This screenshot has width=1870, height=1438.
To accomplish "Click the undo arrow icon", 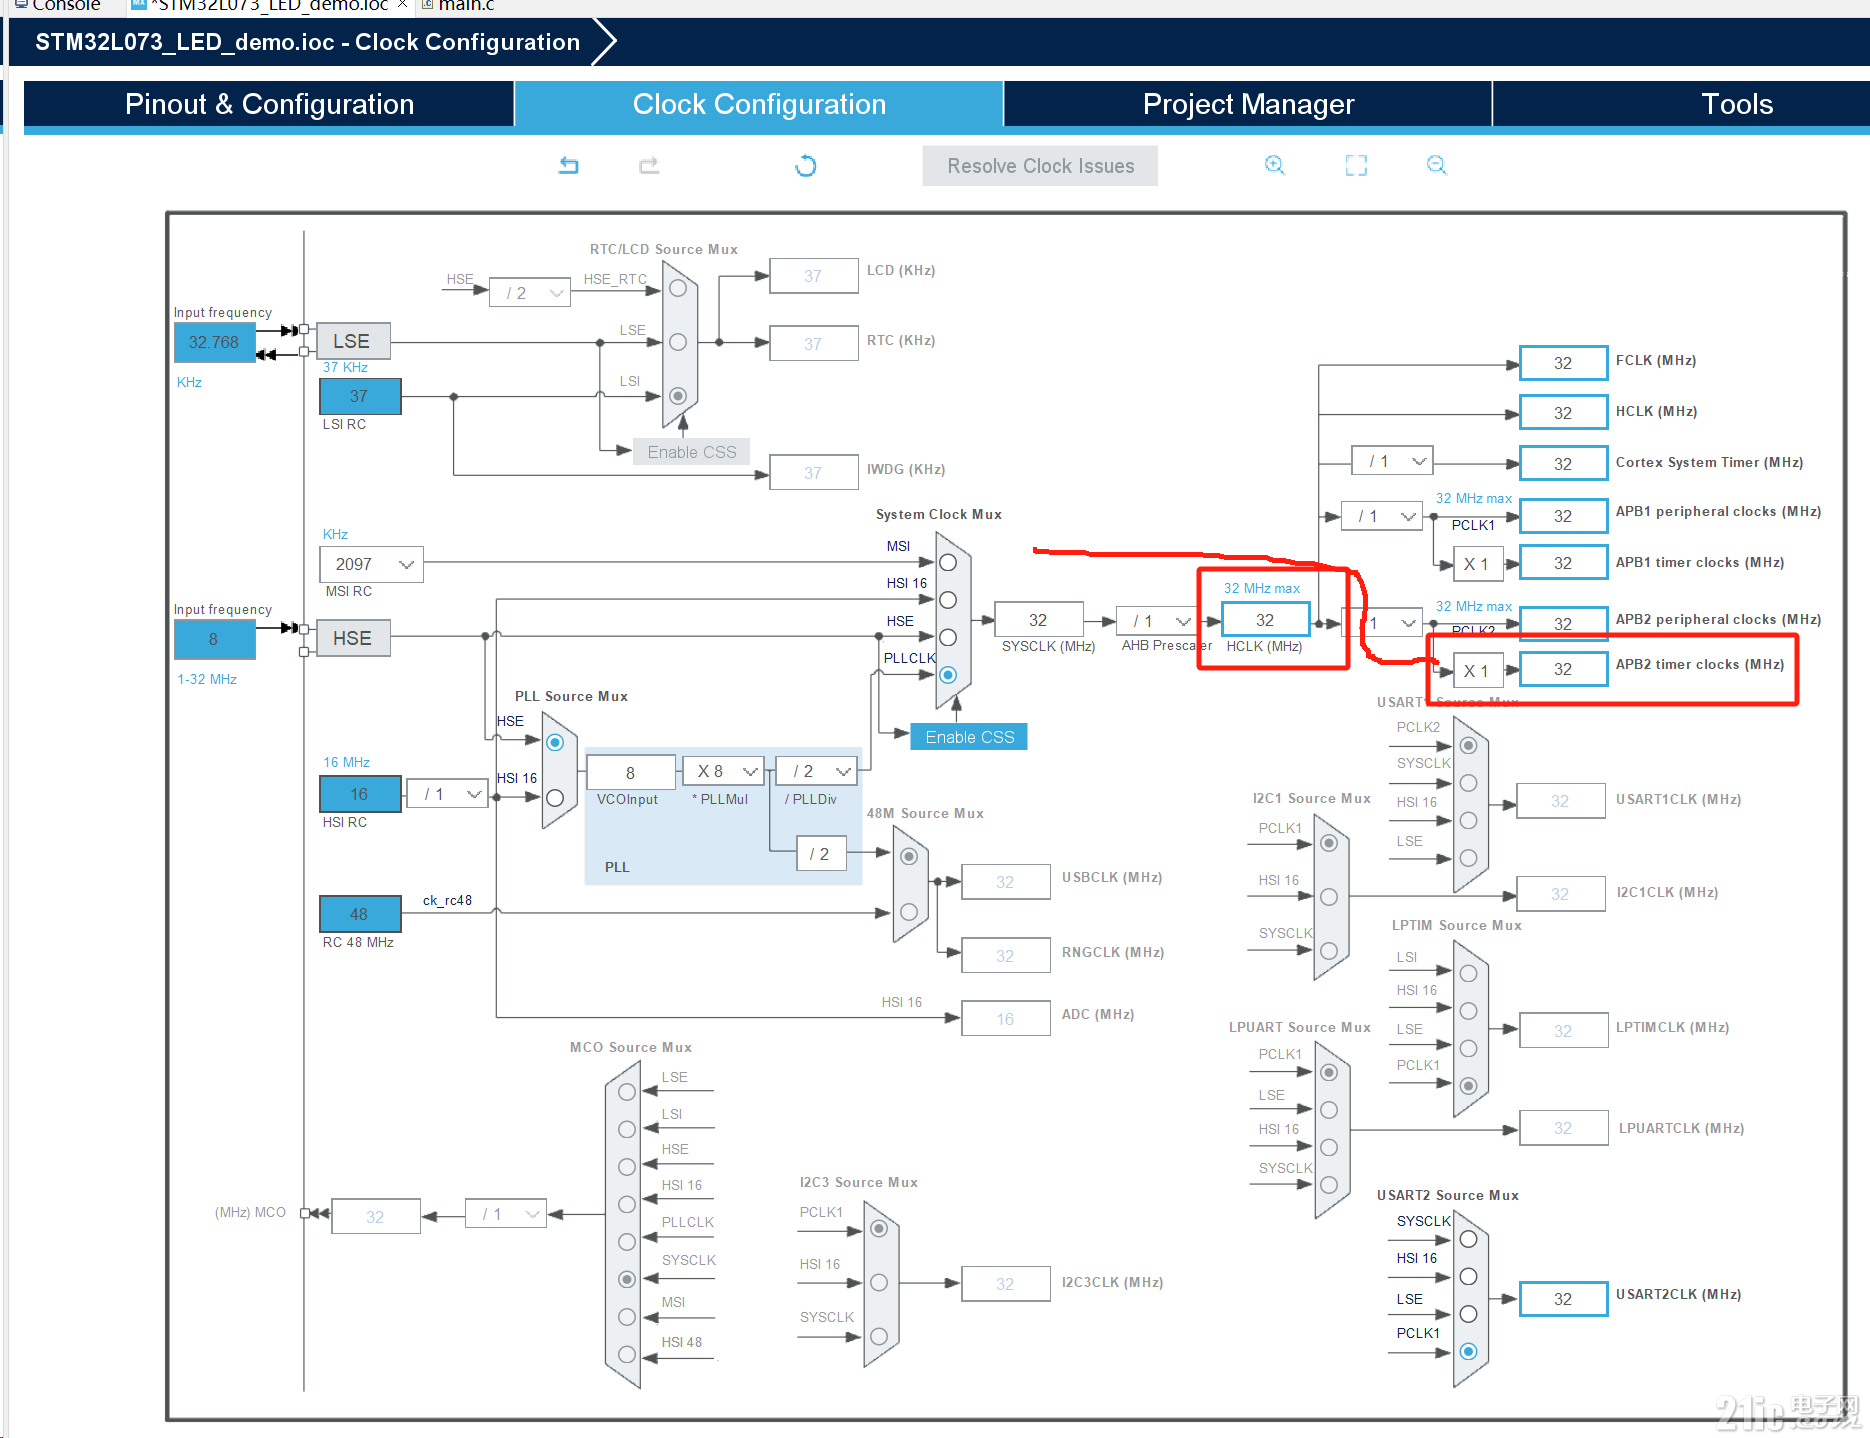I will [x=568, y=165].
